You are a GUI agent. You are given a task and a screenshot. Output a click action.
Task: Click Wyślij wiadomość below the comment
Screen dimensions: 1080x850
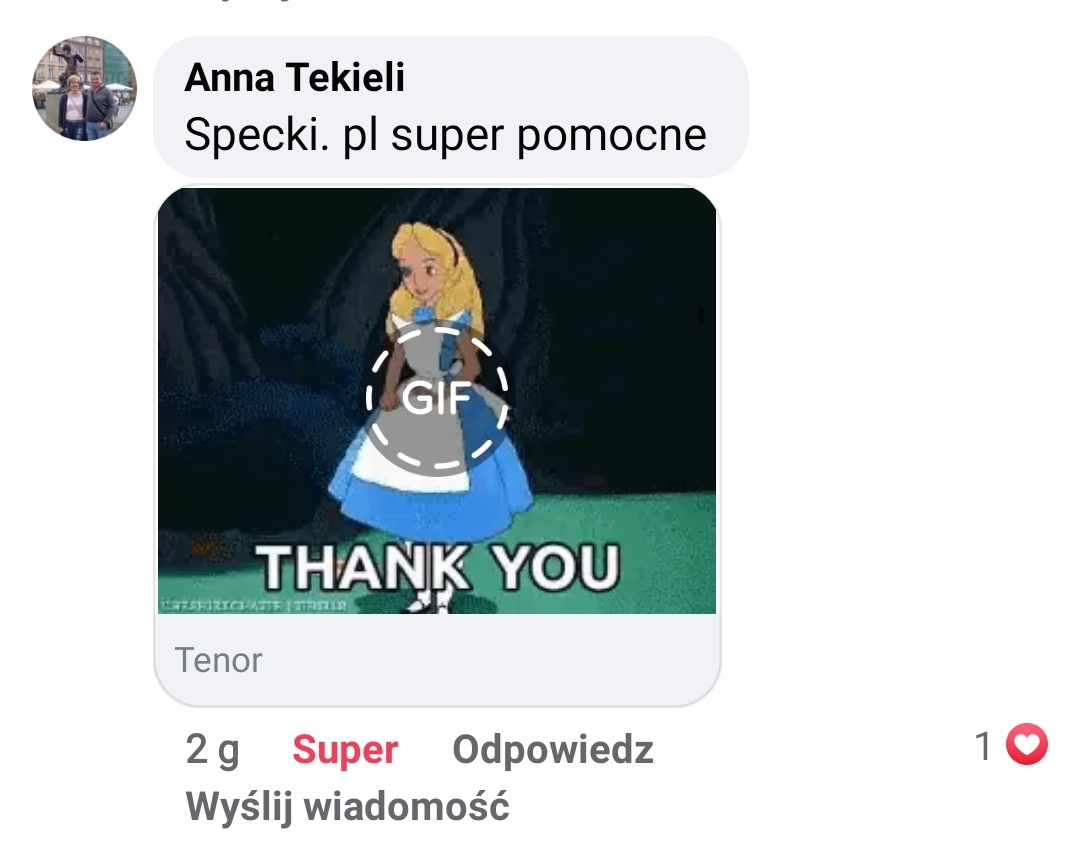[x=347, y=806]
